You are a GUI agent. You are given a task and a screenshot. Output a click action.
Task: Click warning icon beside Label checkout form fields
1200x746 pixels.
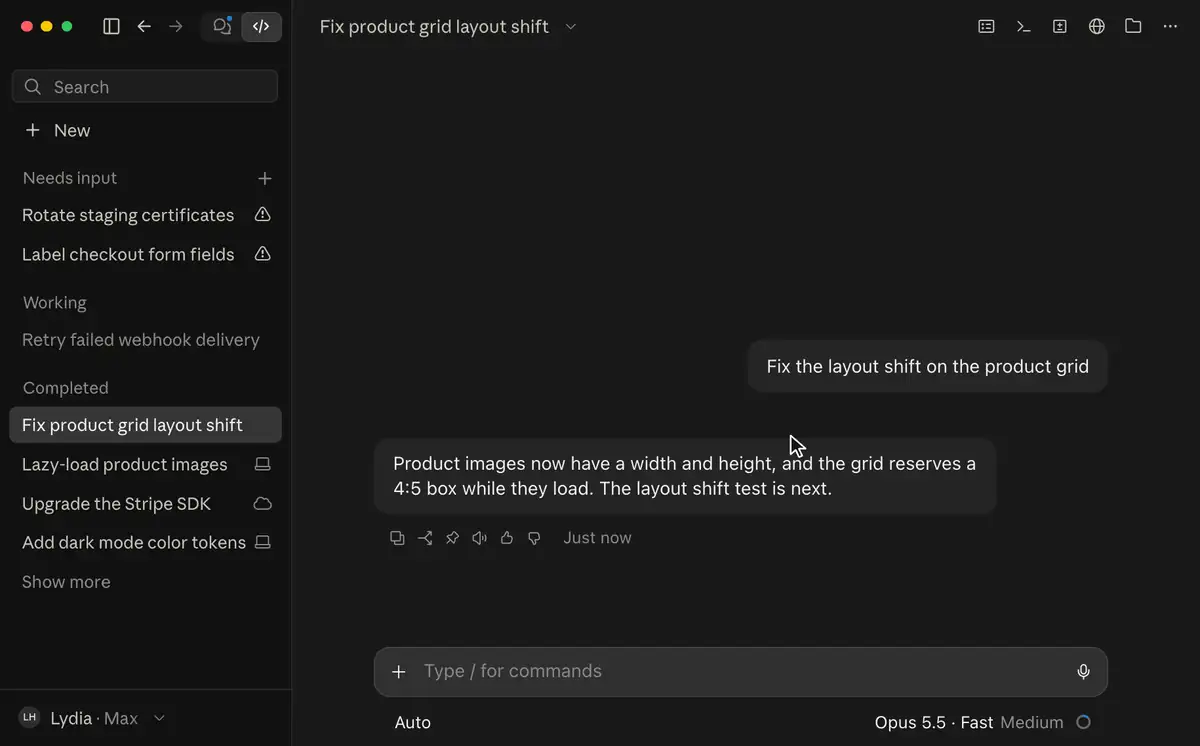point(262,255)
